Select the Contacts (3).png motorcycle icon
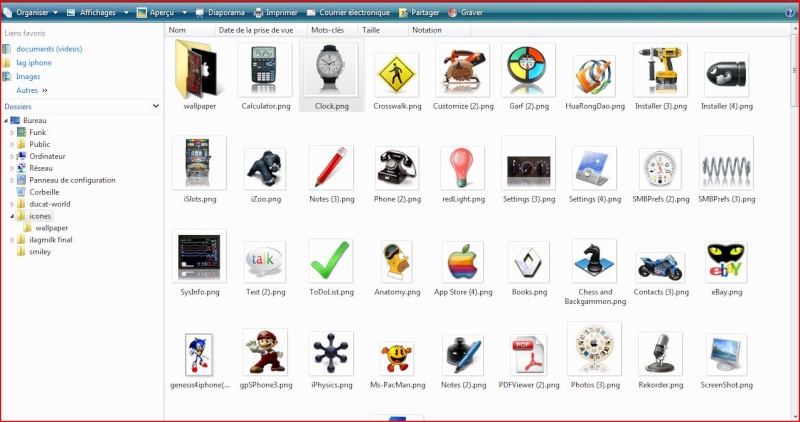This screenshot has height=422, width=800. [x=660, y=267]
